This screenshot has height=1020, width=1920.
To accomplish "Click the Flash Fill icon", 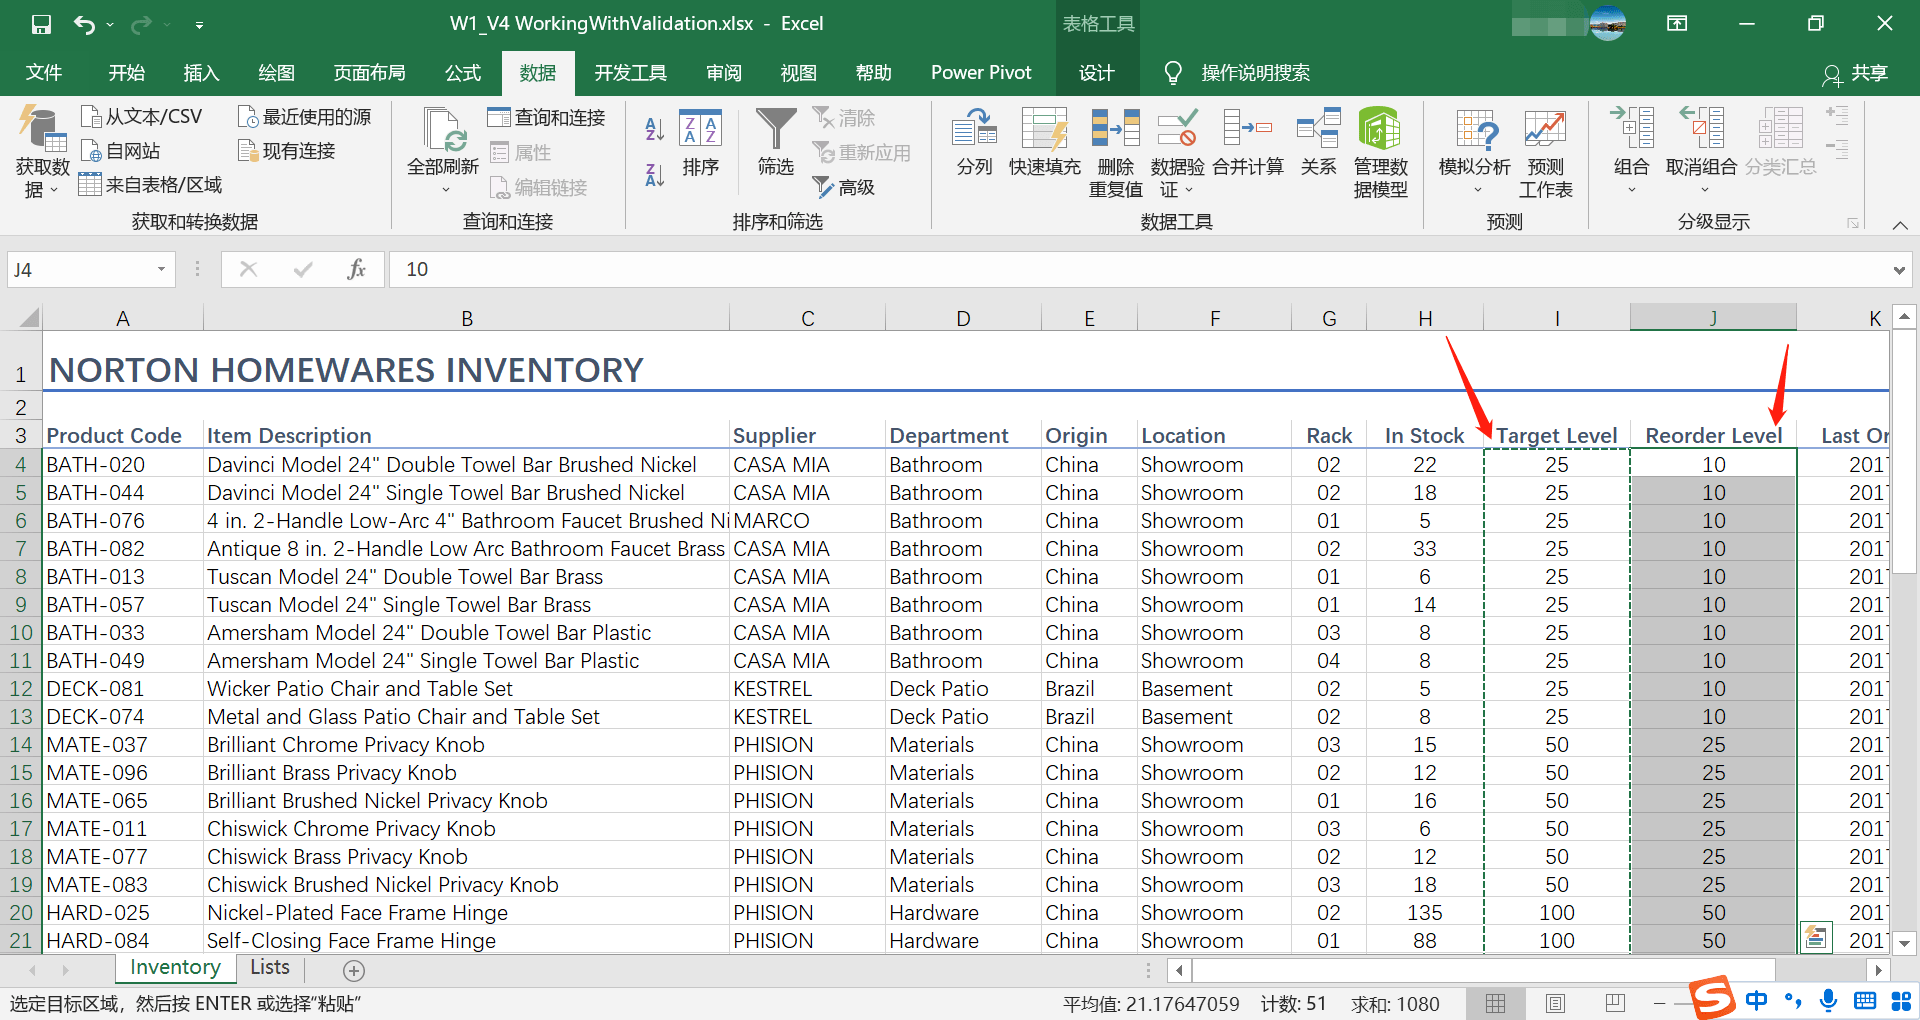I will tap(1044, 130).
